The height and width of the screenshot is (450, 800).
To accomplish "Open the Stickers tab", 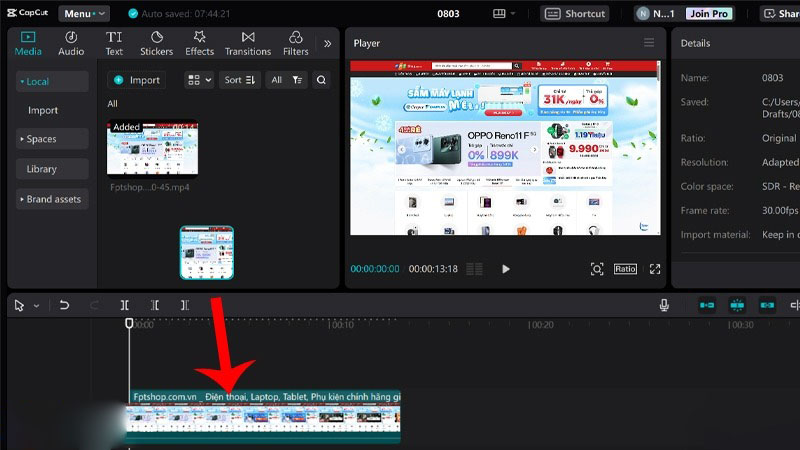I will (157, 43).
